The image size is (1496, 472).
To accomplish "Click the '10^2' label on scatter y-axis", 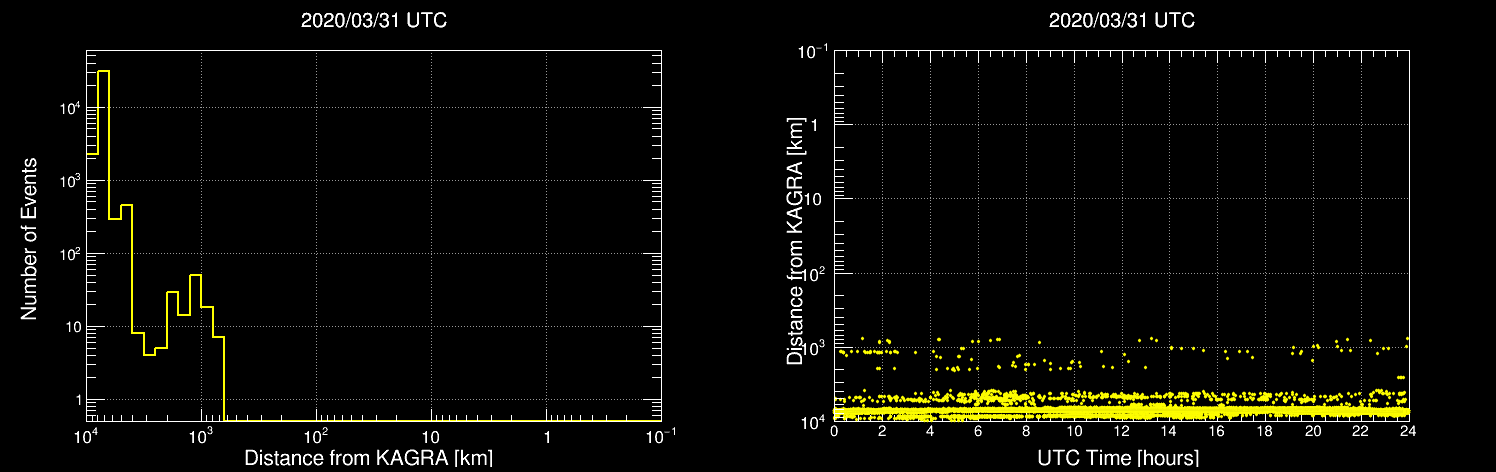I will 813,271.
